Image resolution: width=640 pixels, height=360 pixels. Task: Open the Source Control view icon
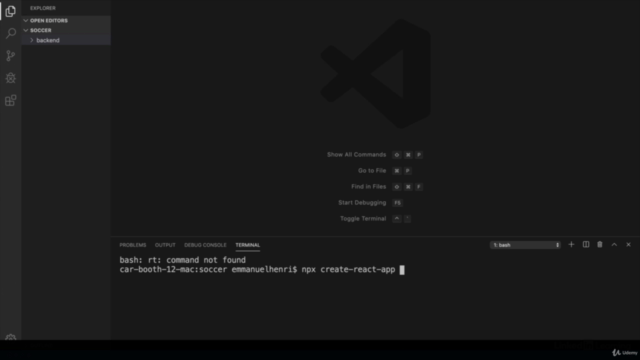11,56
